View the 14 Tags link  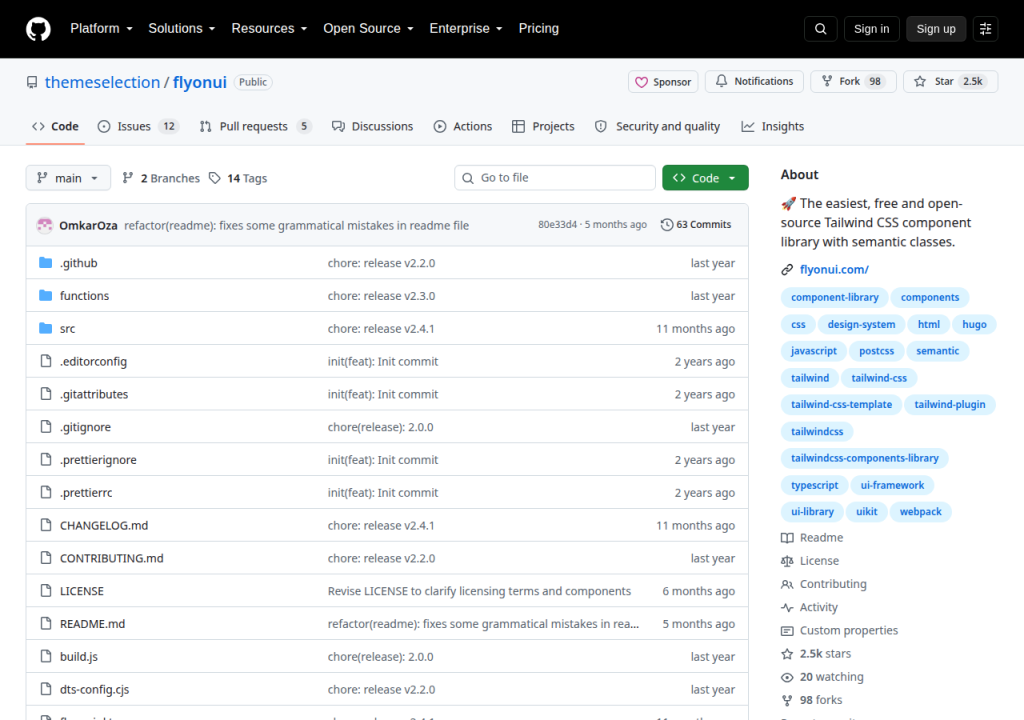click(238, 178)
